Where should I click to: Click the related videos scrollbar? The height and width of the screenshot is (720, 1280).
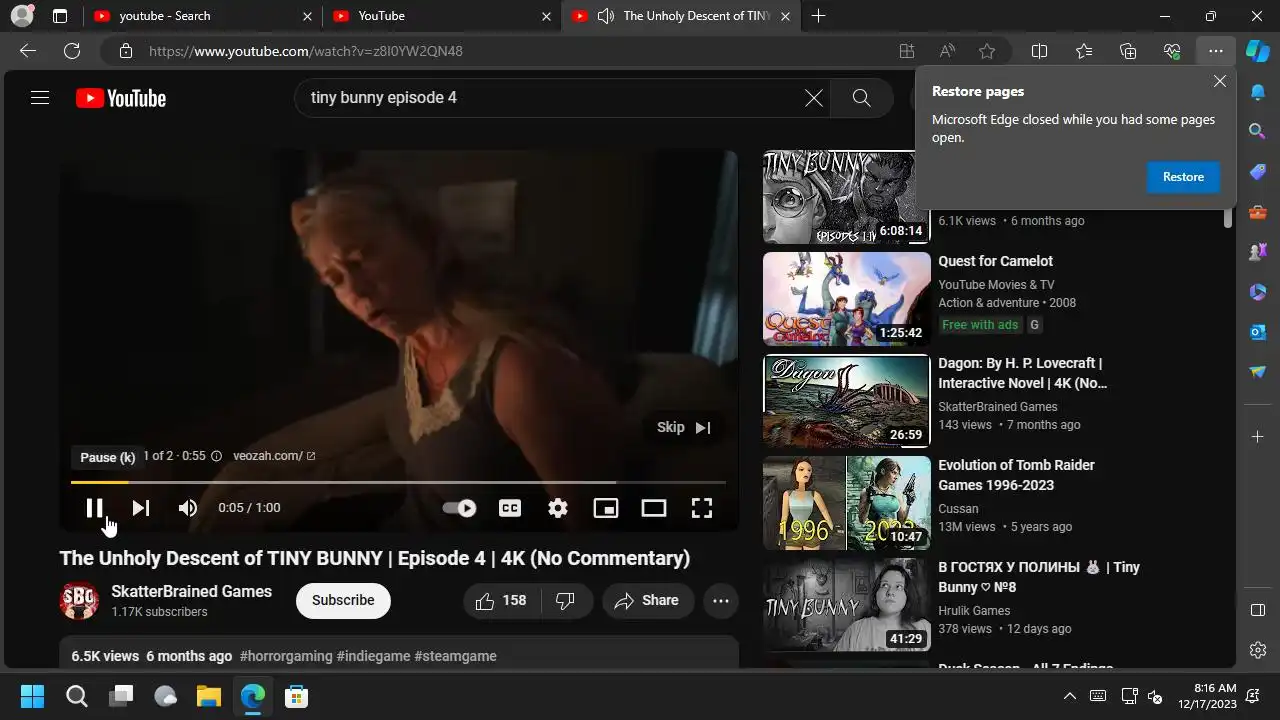pyautogui.click(x=1228, y=220)
